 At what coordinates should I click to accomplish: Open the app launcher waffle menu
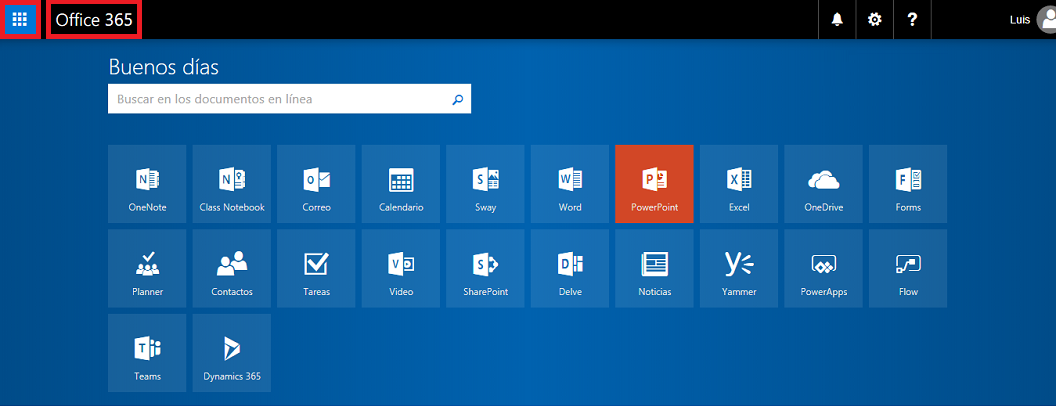(20, 20)
